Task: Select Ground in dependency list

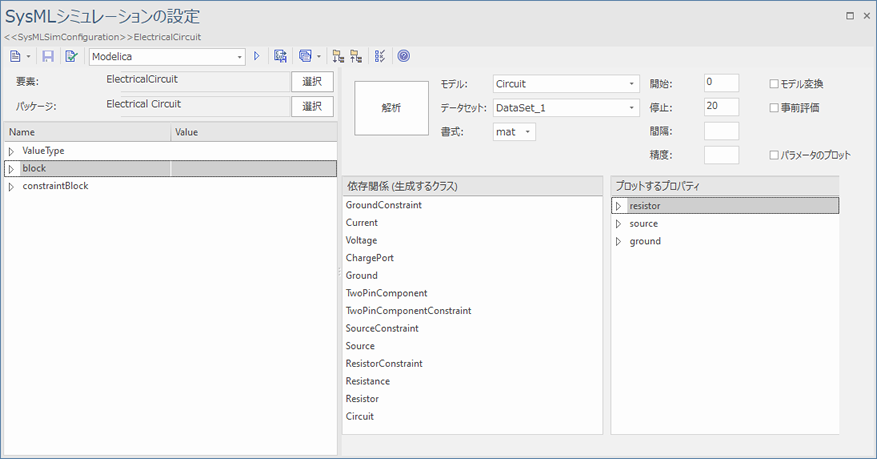Action: [x=361, y=276]
